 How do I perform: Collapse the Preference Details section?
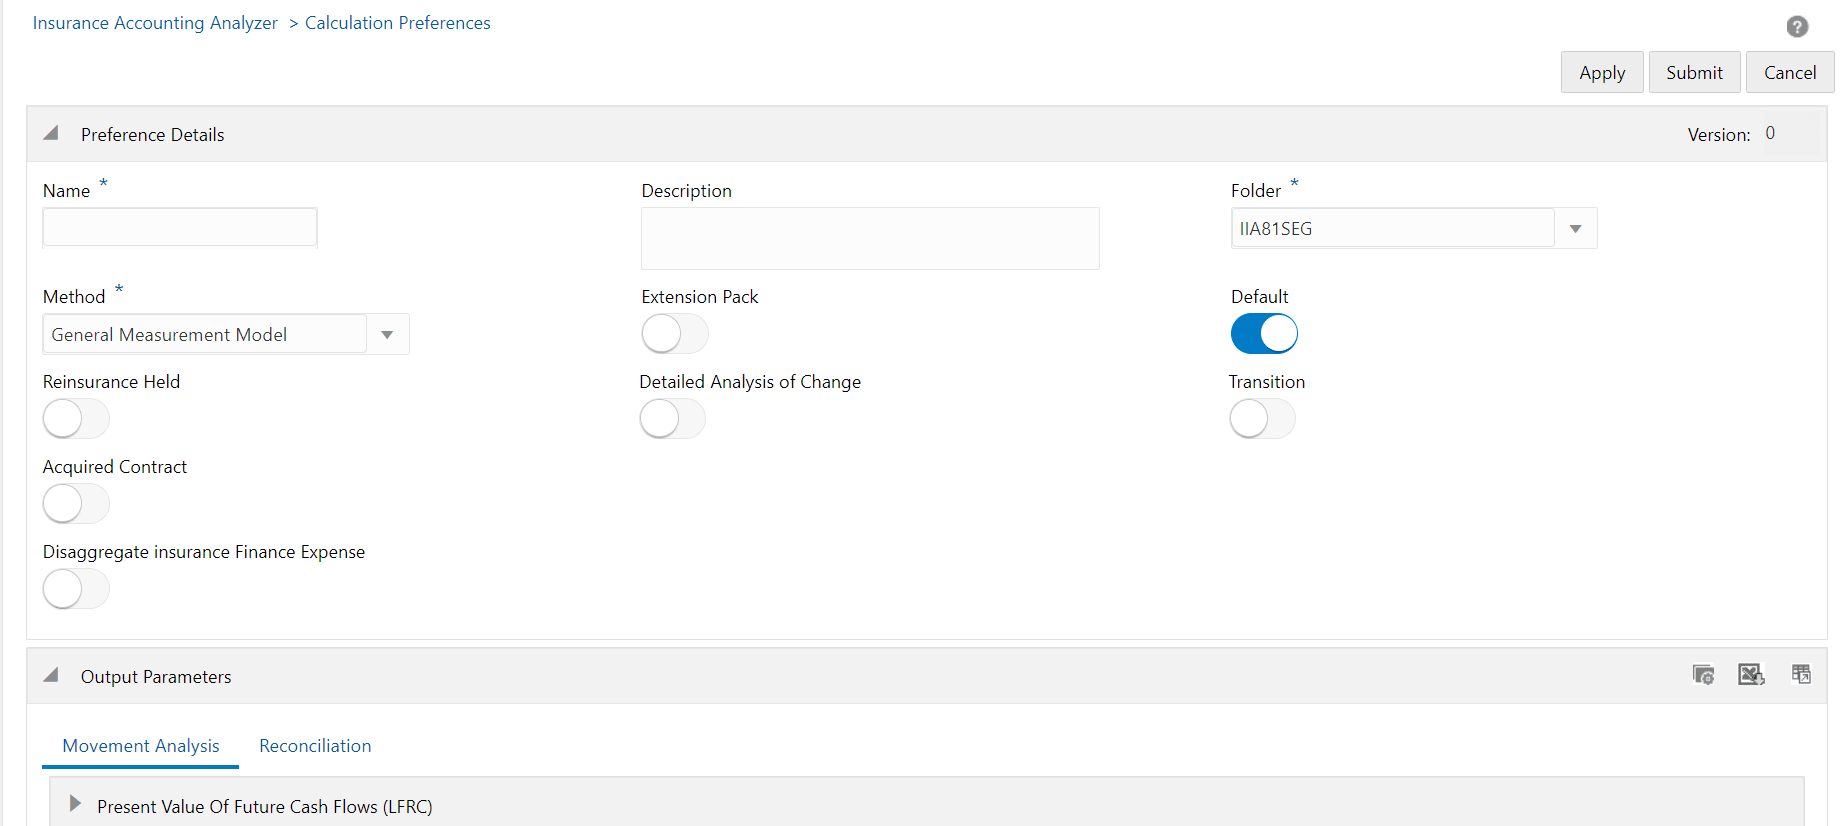51,134
